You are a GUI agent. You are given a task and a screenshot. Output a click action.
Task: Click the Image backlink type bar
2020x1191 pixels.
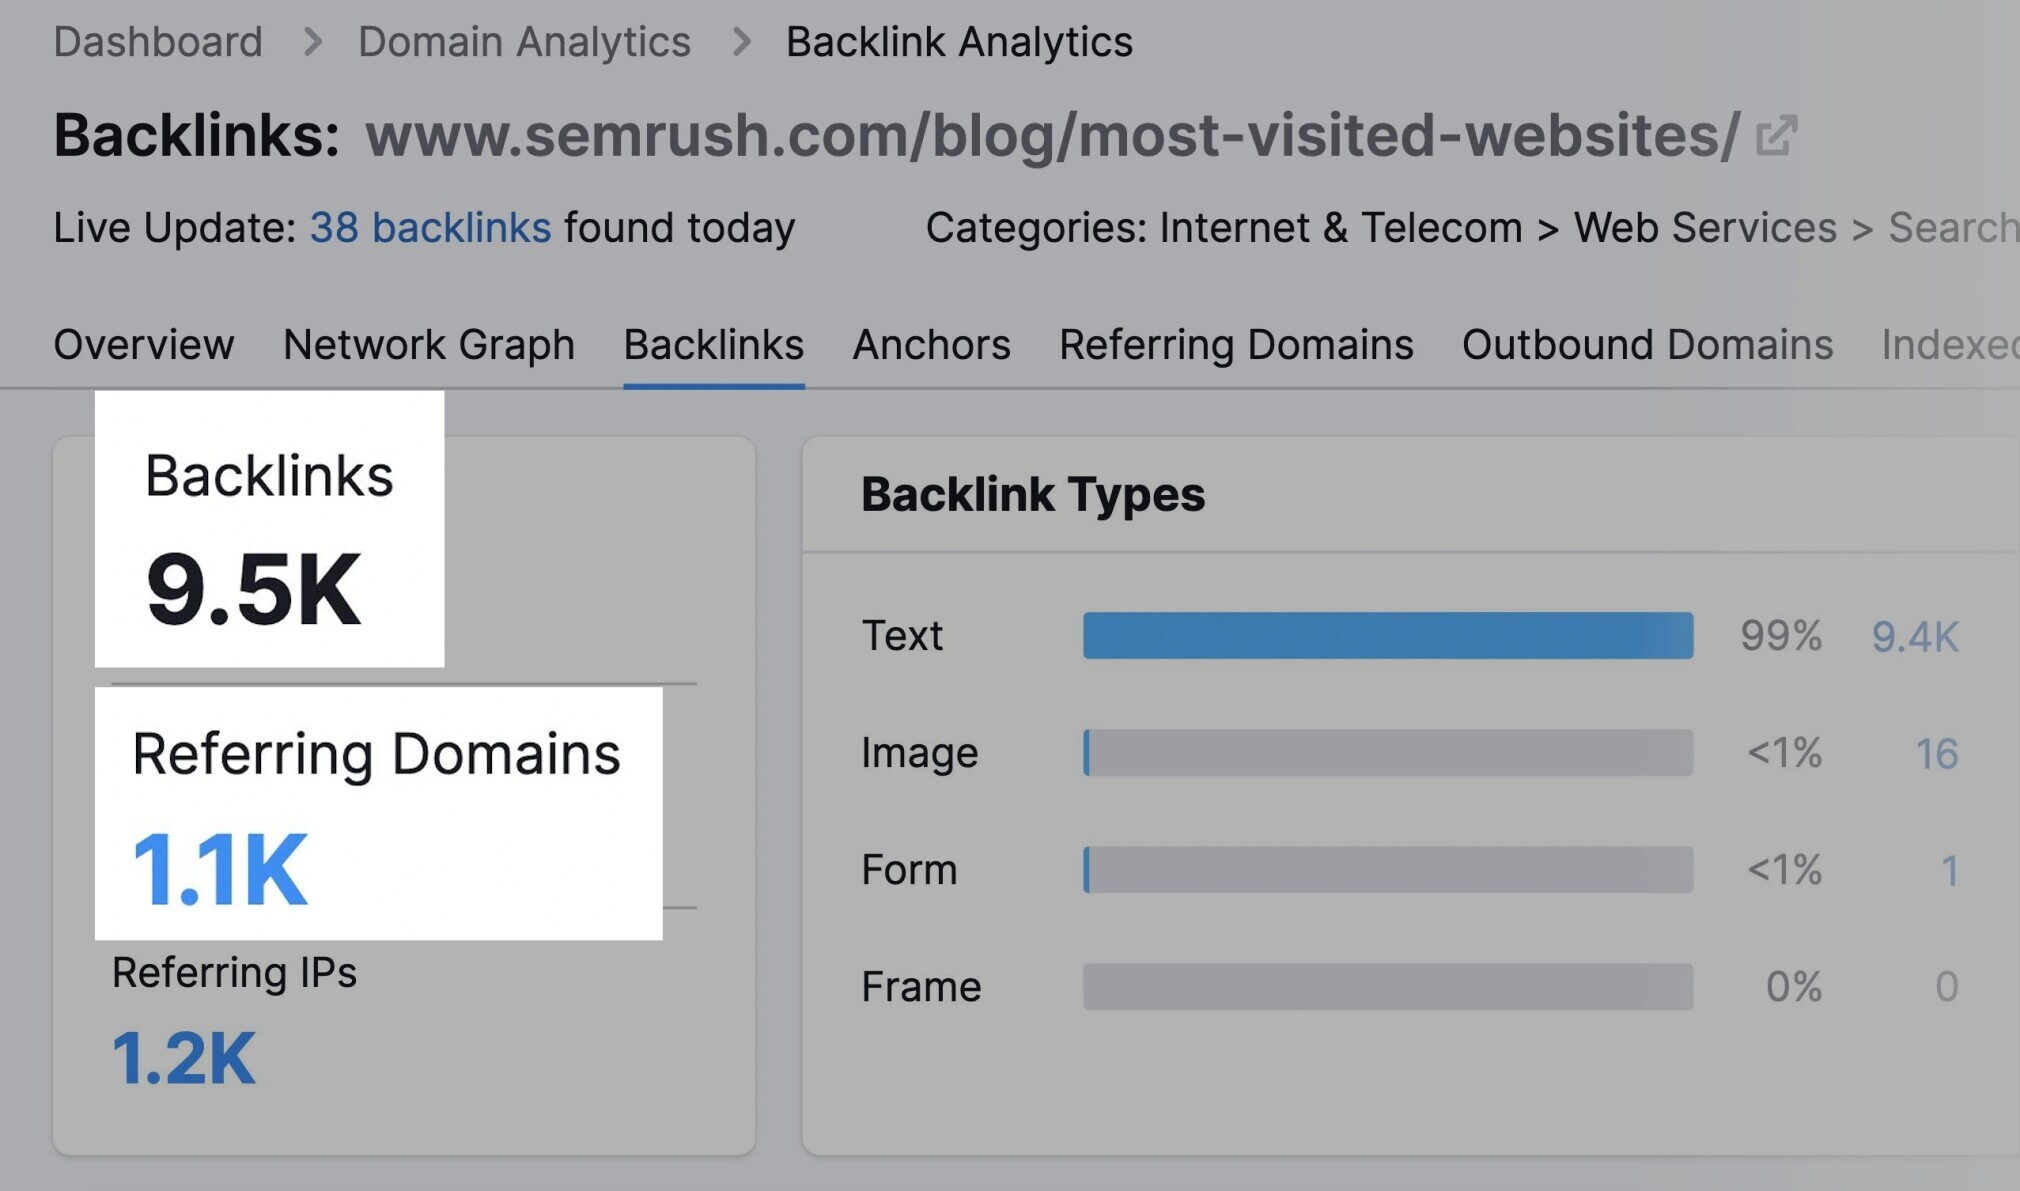pos(1388,753)
